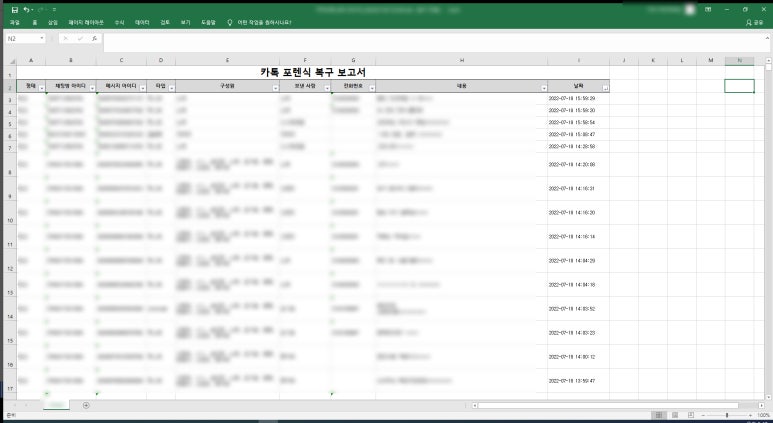Switch to Page Break Preview icon

[x=691, y=416]
